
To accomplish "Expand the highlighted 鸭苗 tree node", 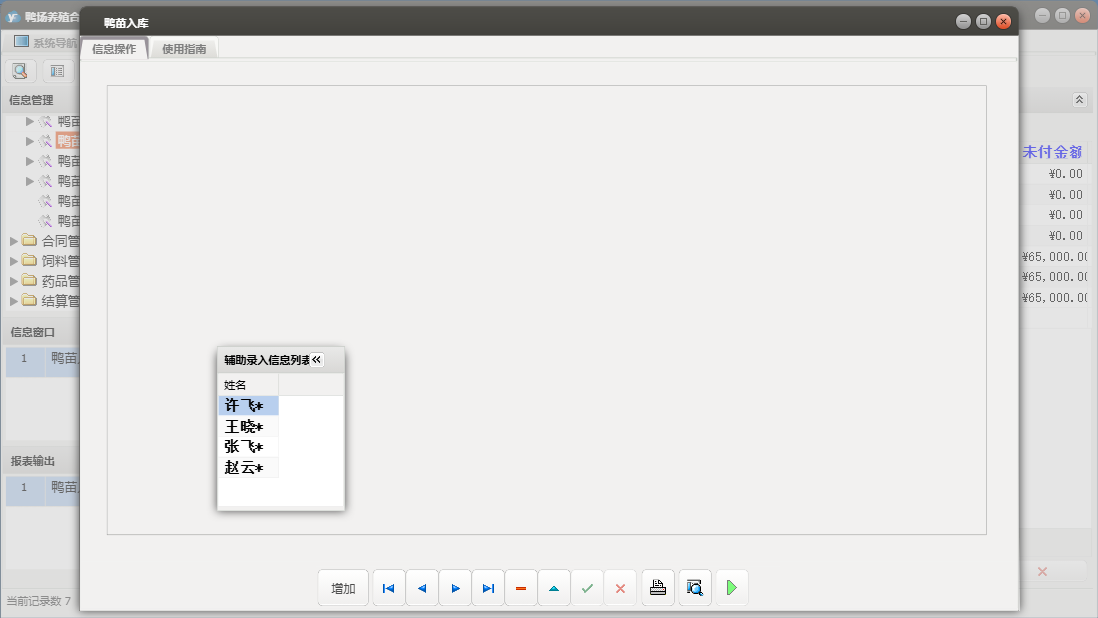I will (x=29, y=141).
